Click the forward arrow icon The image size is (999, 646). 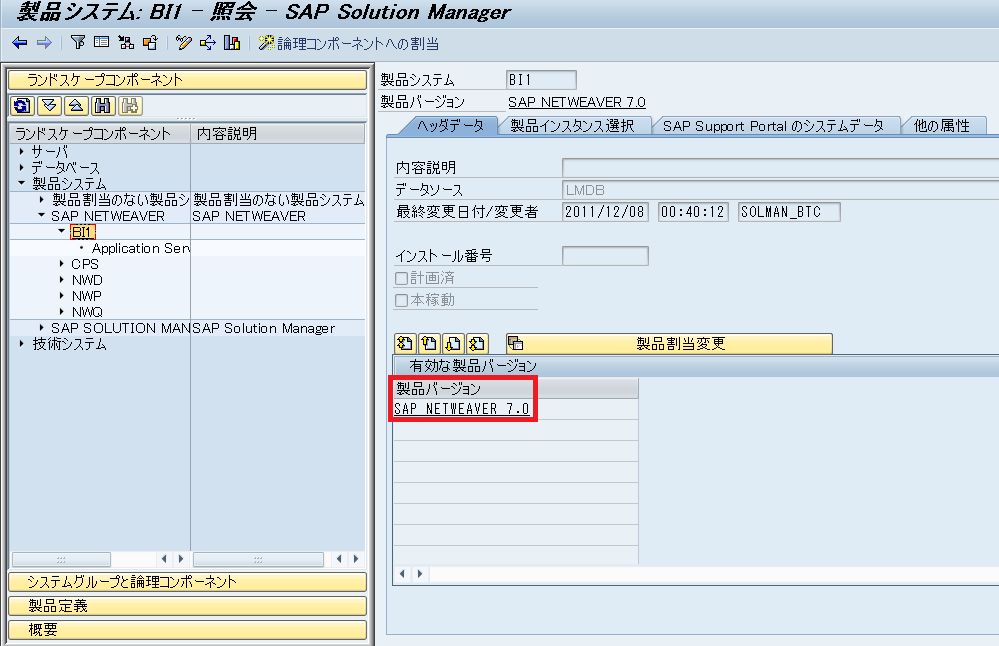point(44,43)
